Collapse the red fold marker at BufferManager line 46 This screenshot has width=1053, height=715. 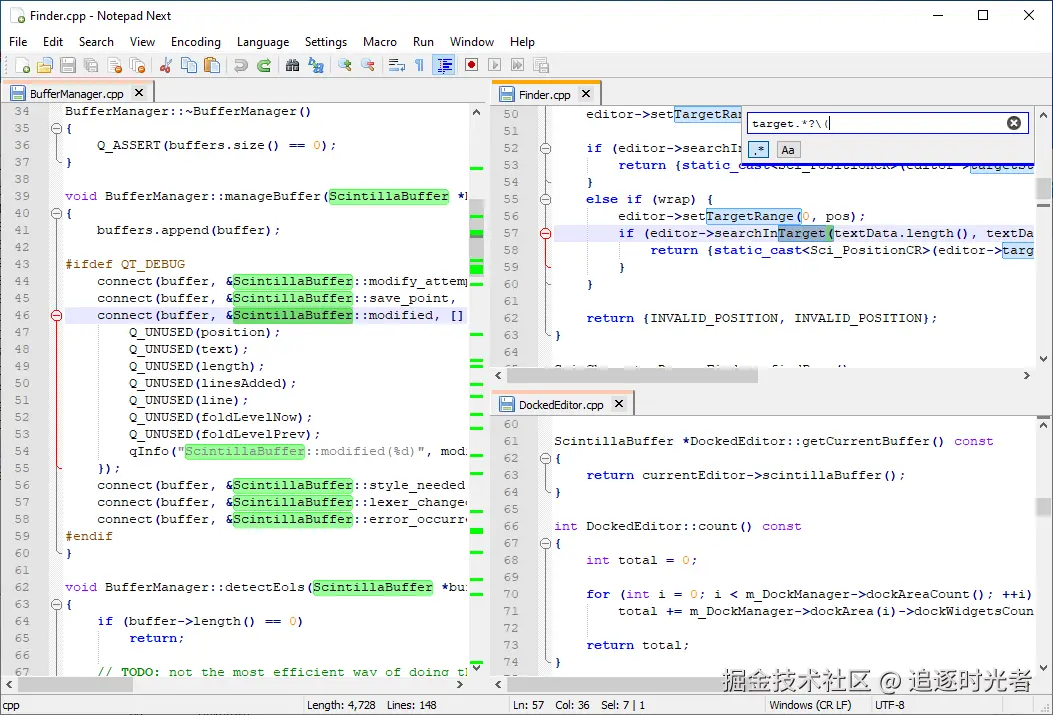[56, 315]
